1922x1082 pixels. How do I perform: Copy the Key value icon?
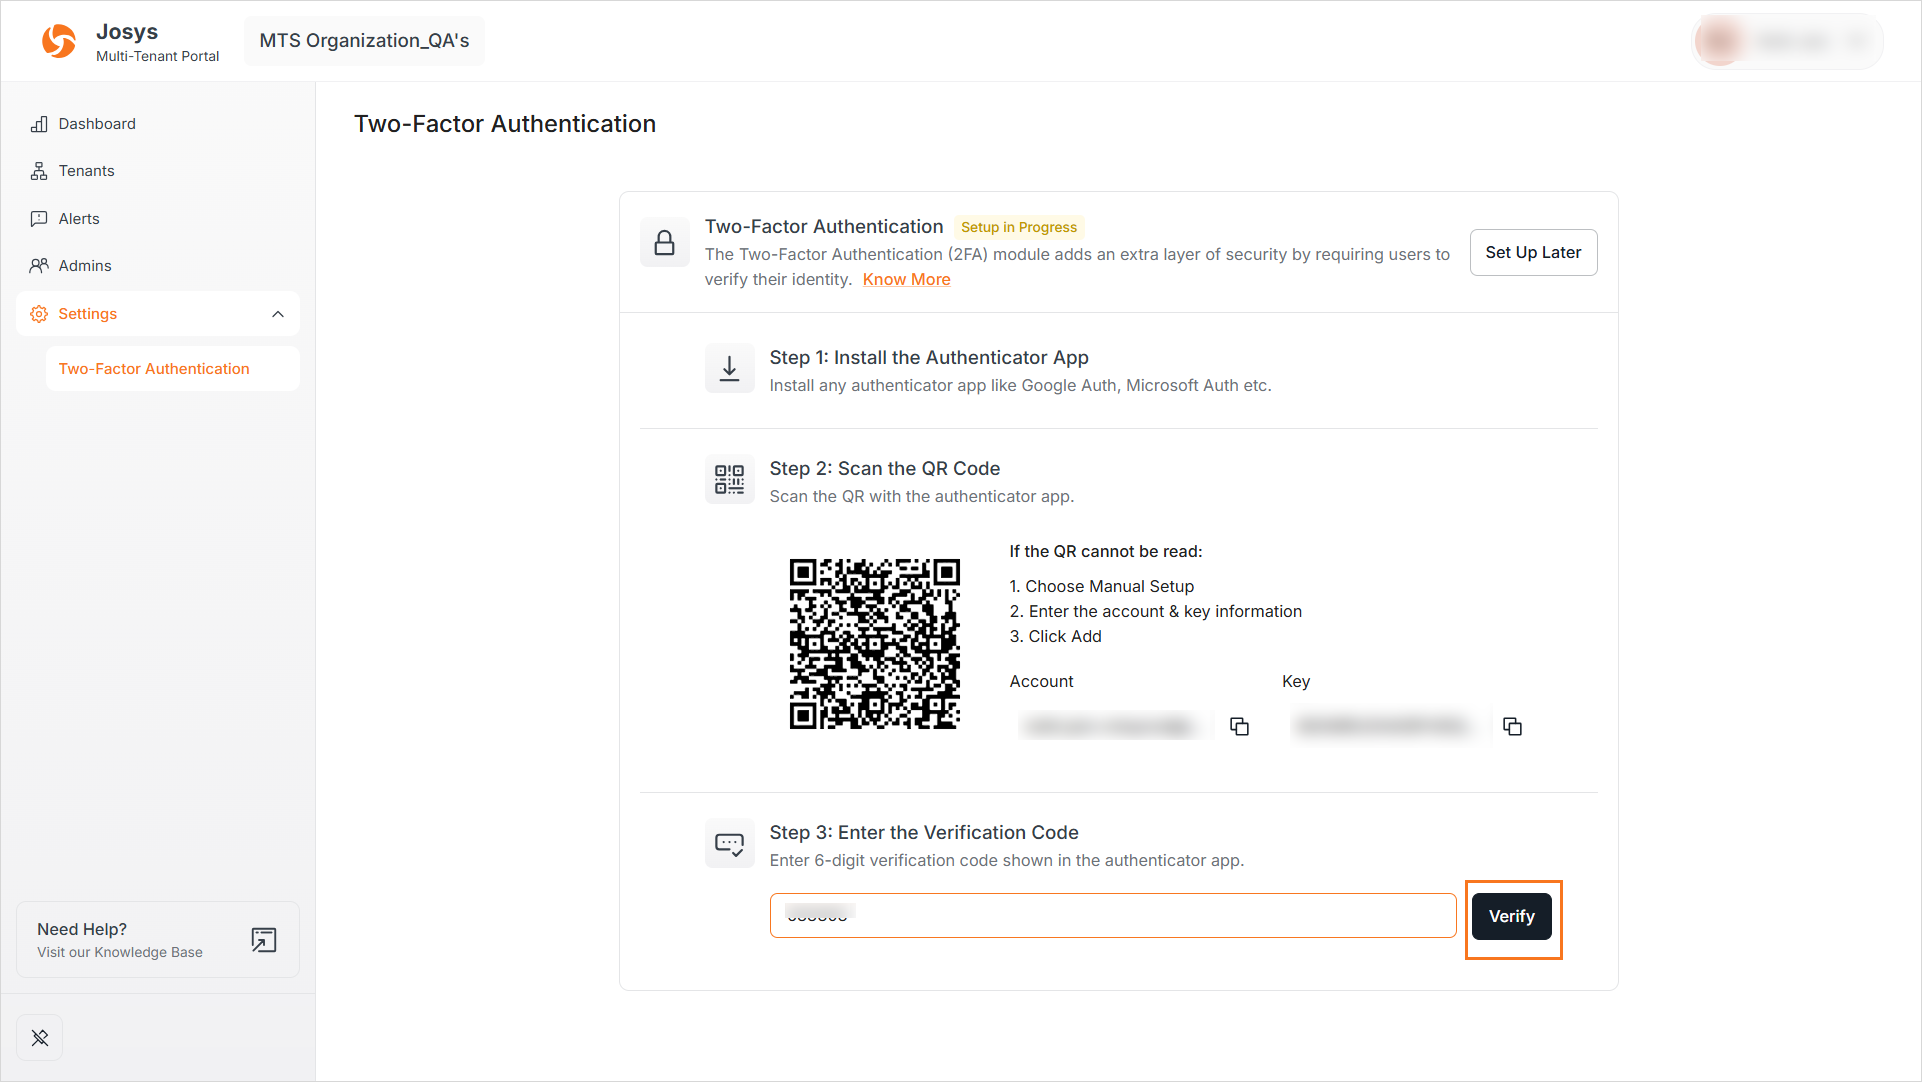[x=1512, y=727]
